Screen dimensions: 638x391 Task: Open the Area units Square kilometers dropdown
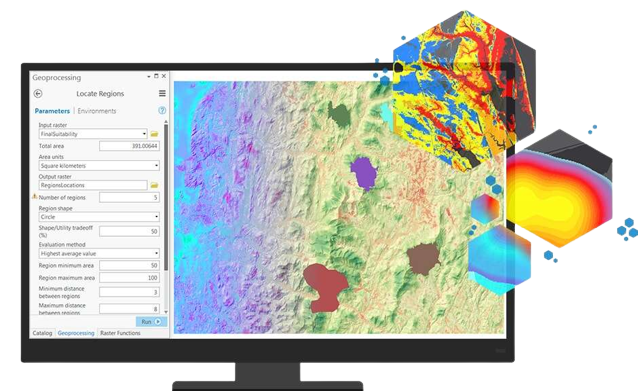pos(99,166)
